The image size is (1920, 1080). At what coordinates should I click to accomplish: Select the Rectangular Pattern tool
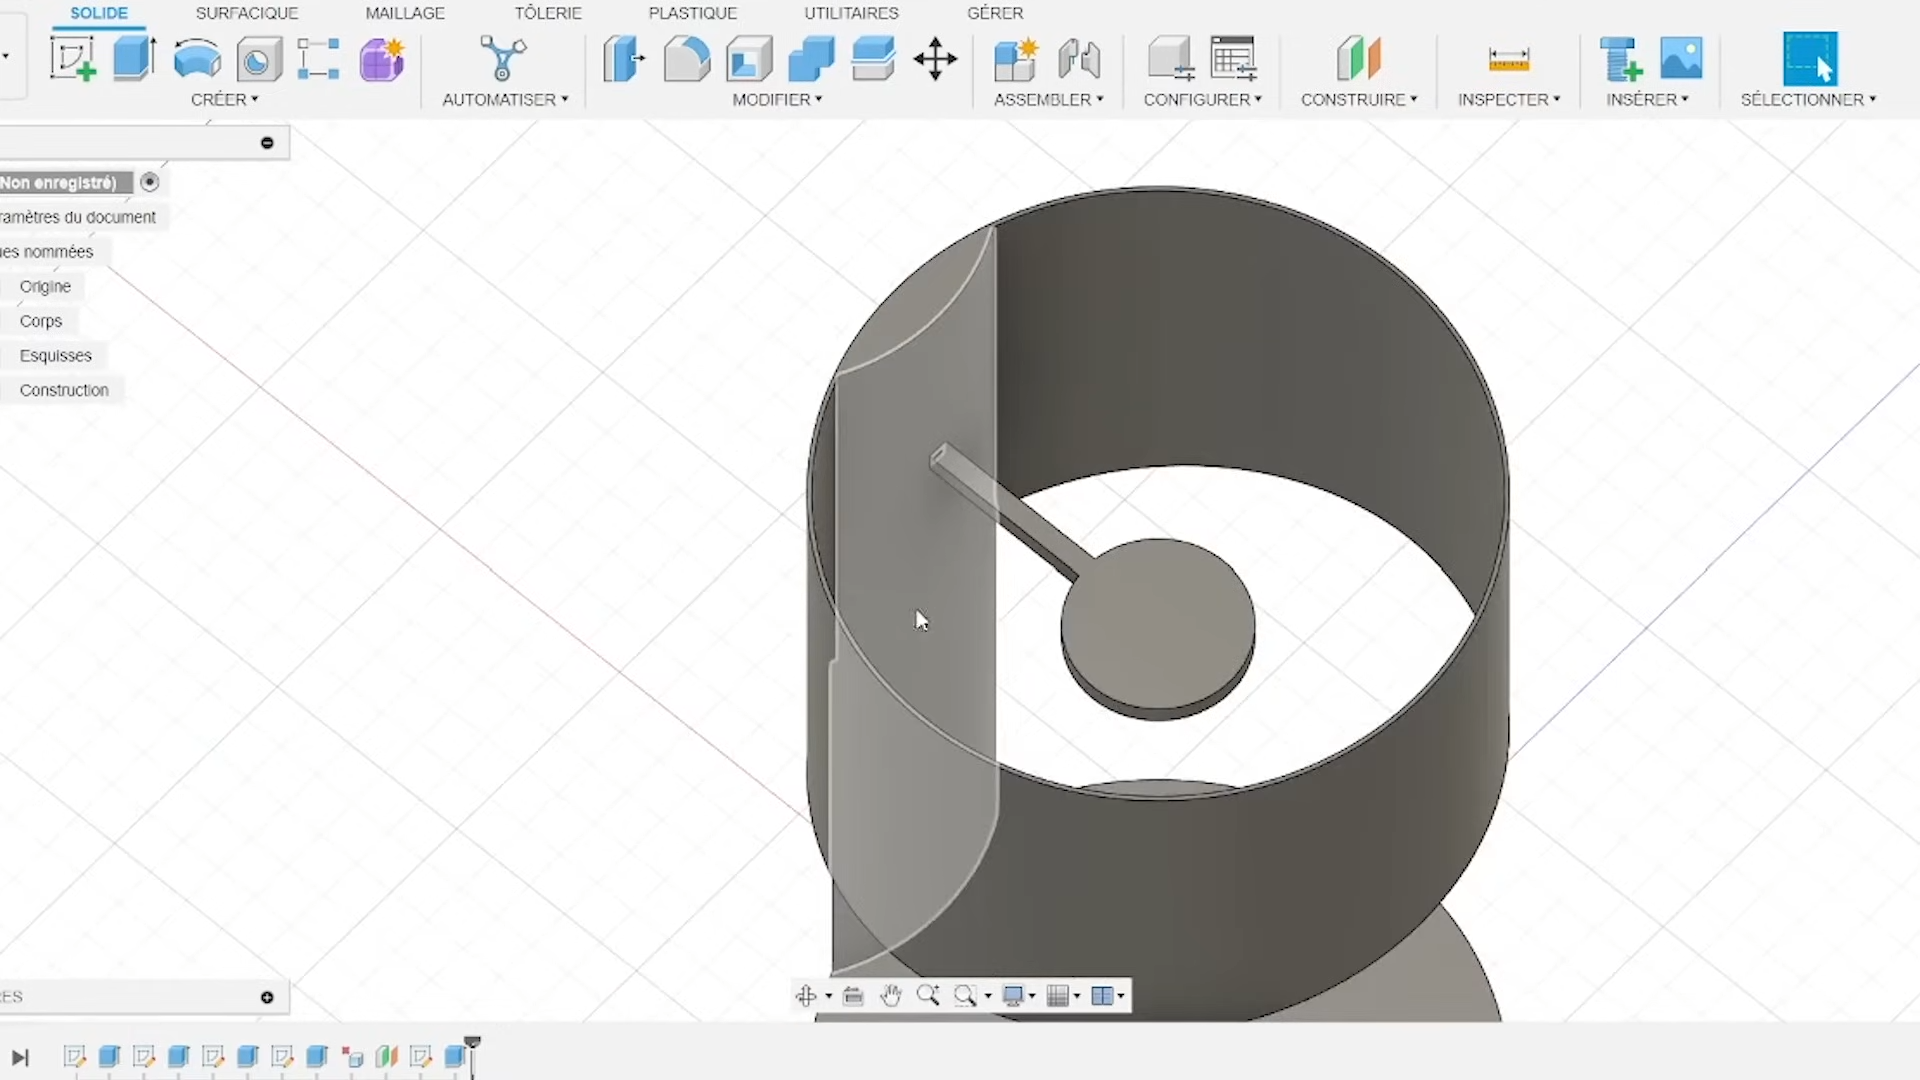tap(319, 59)
